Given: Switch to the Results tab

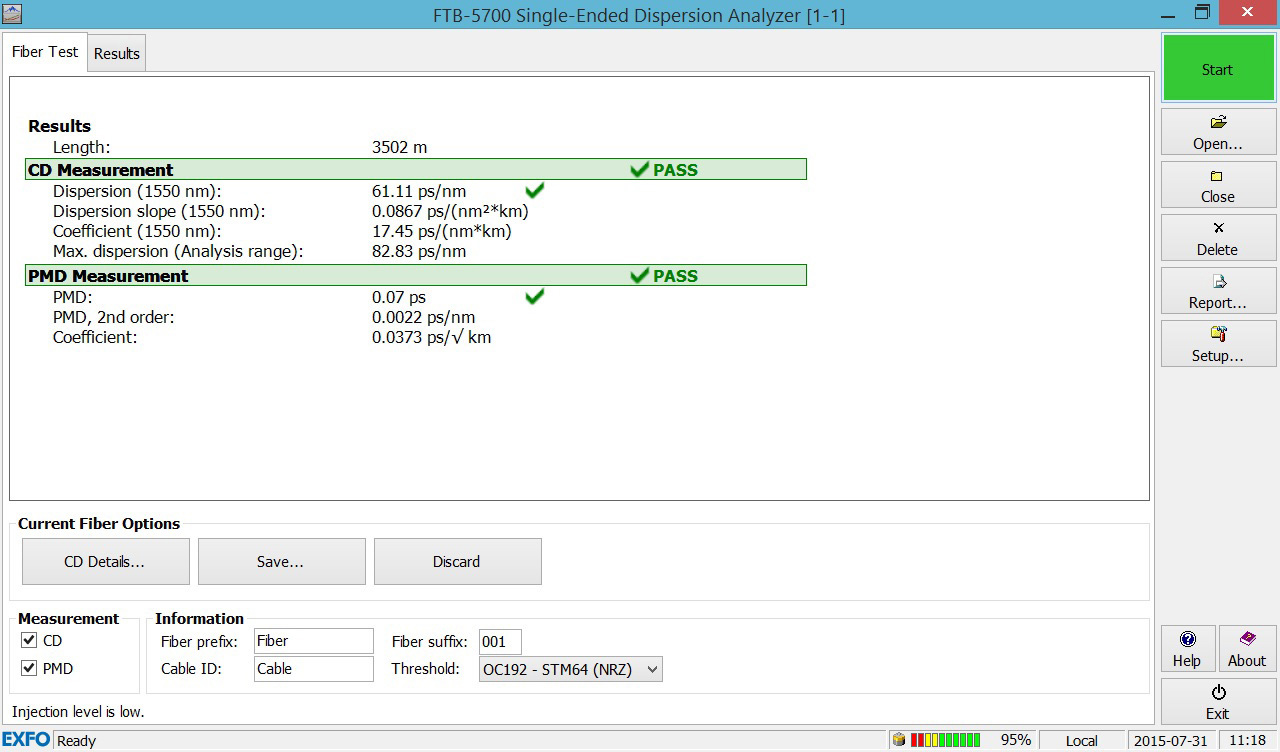Looking at the screenshot, I should coord(117,54).
